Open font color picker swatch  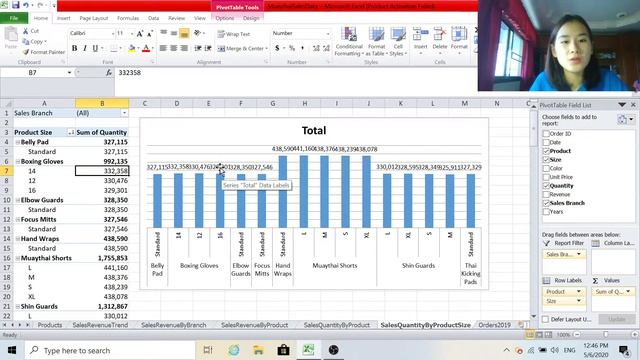click(146, 49)
